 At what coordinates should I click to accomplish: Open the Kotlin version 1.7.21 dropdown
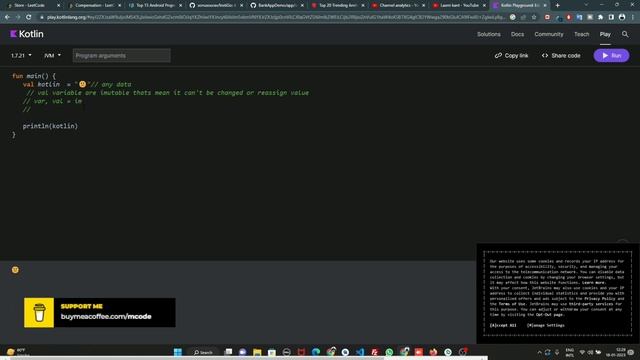click(21, 56)
